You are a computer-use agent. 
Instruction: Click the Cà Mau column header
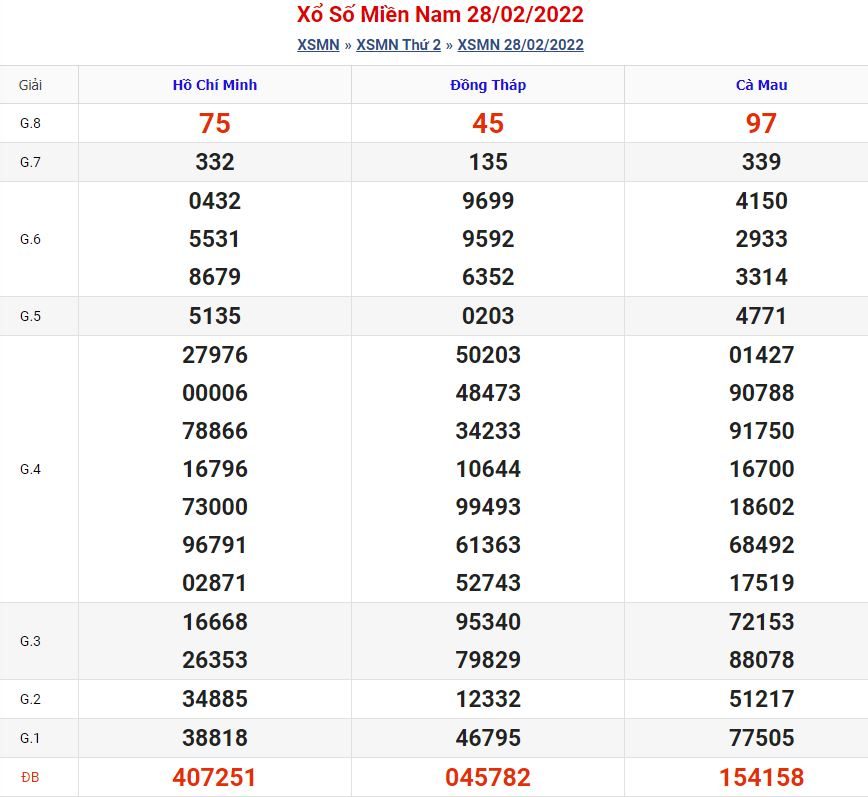[x=762, y=85]
